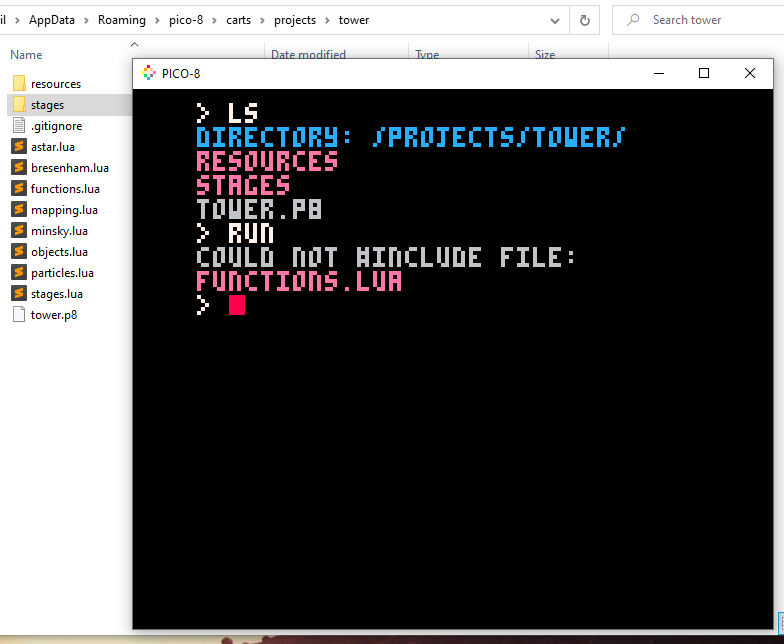Screen dimensions: 784x644
Task: Expand the chevron after Roaming breadcrumb
Action: click(157, 20)
